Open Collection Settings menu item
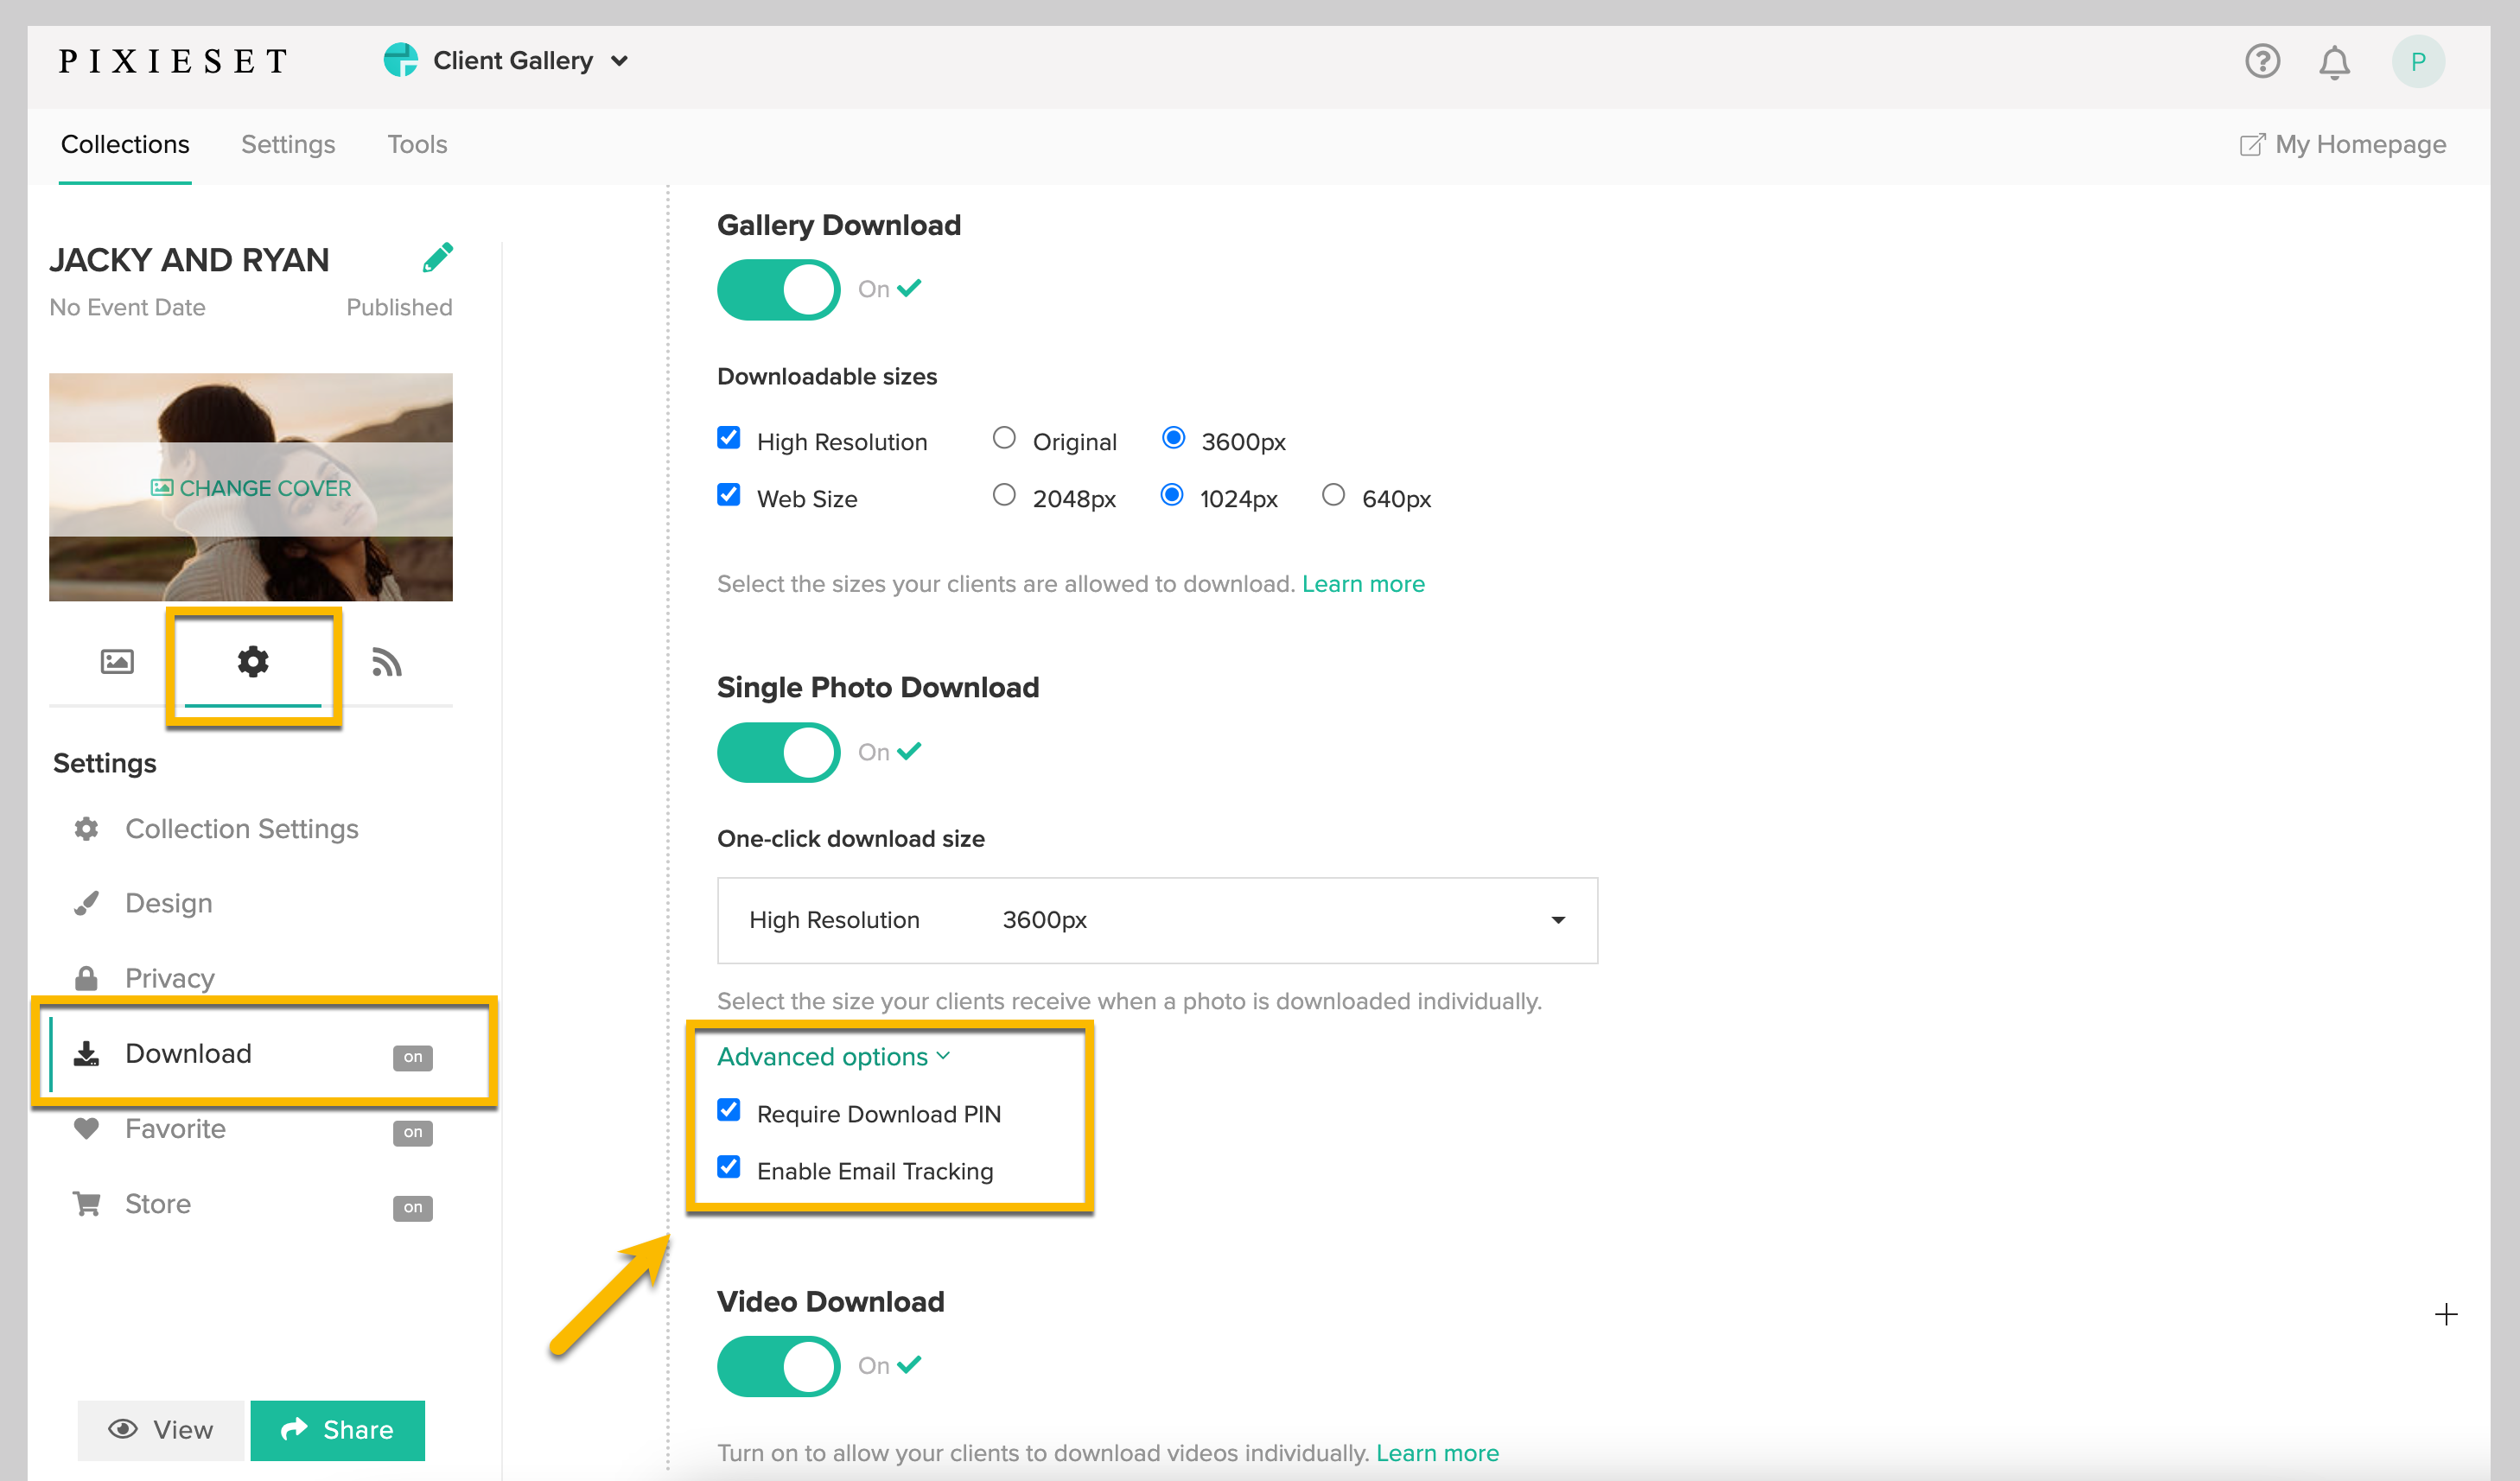This screenshot has width=2520, height=1481. 241,829
